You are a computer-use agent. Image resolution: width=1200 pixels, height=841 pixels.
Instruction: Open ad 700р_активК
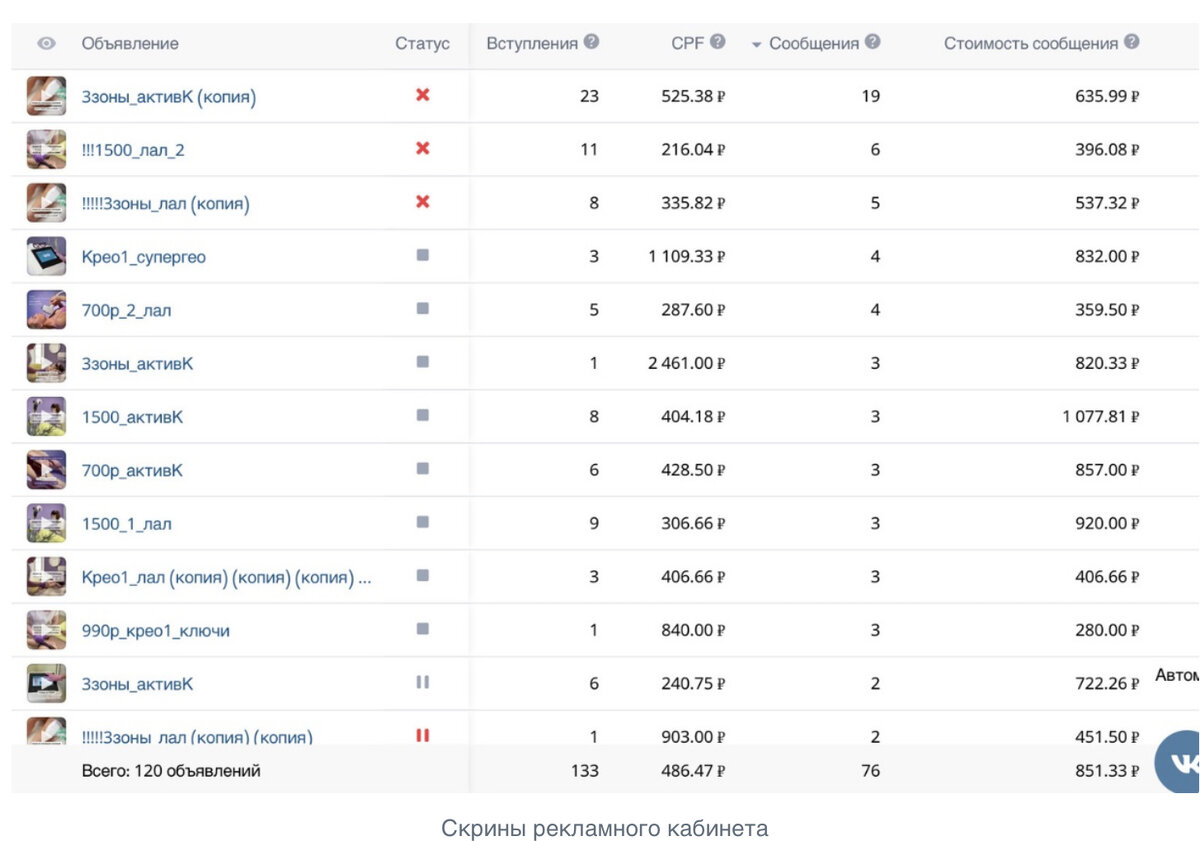pyautogui.click(x=132, y=471)
